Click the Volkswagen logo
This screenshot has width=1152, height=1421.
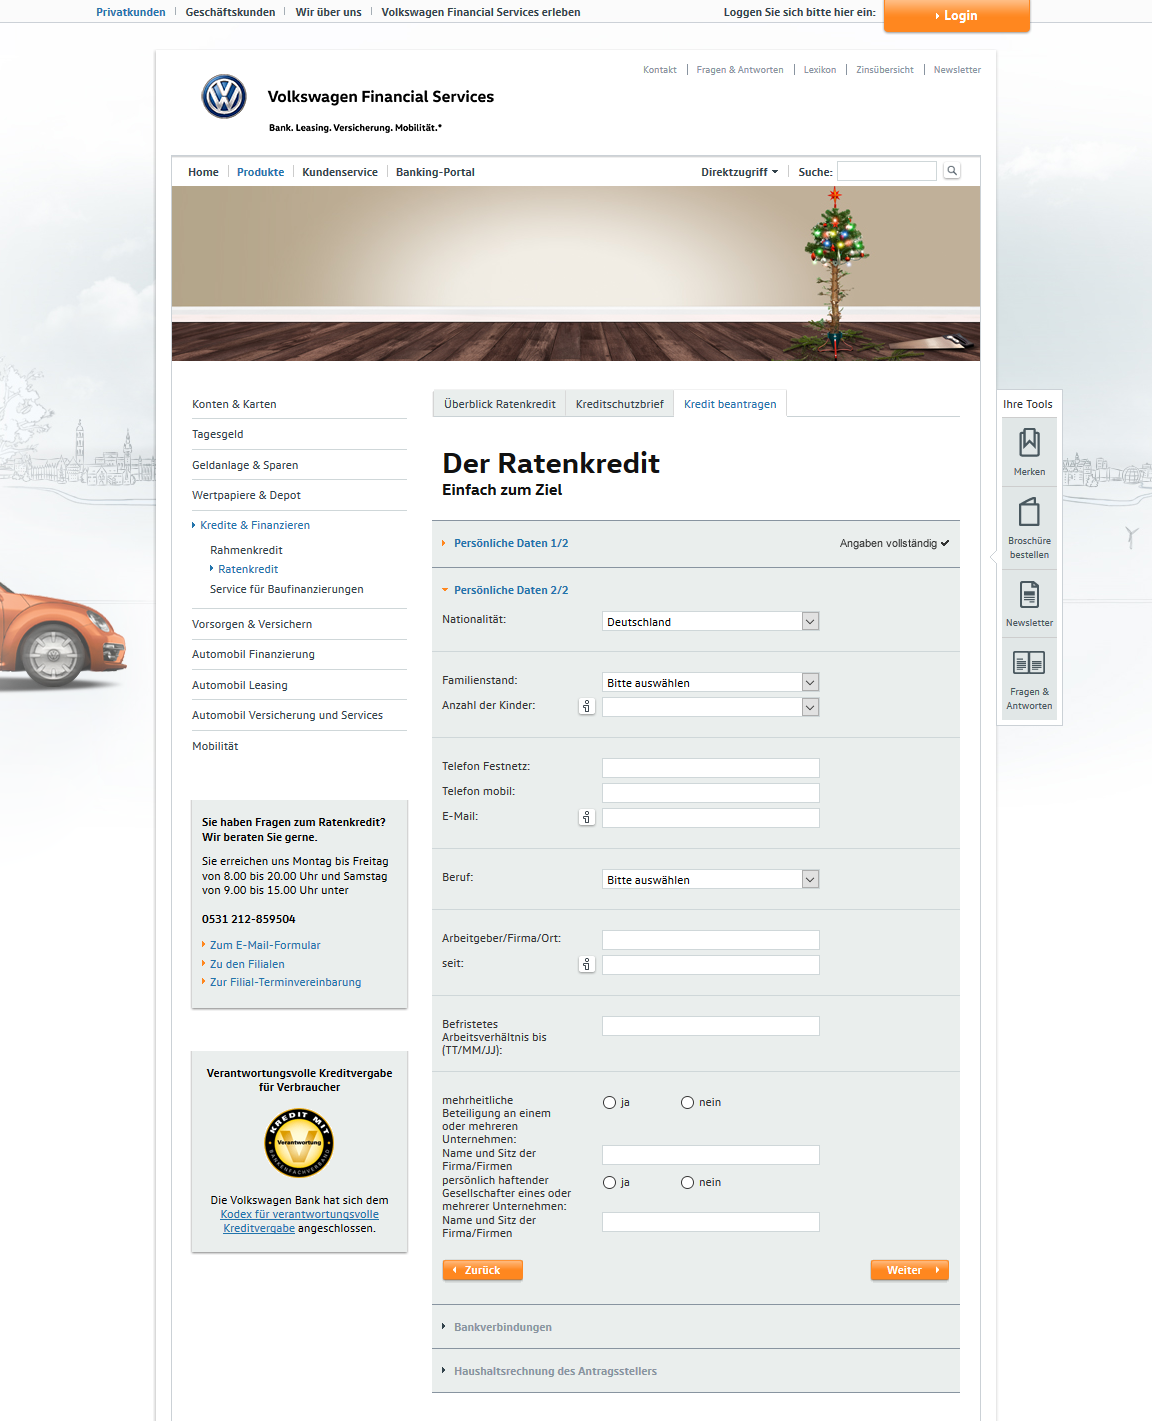click(224, 97)
